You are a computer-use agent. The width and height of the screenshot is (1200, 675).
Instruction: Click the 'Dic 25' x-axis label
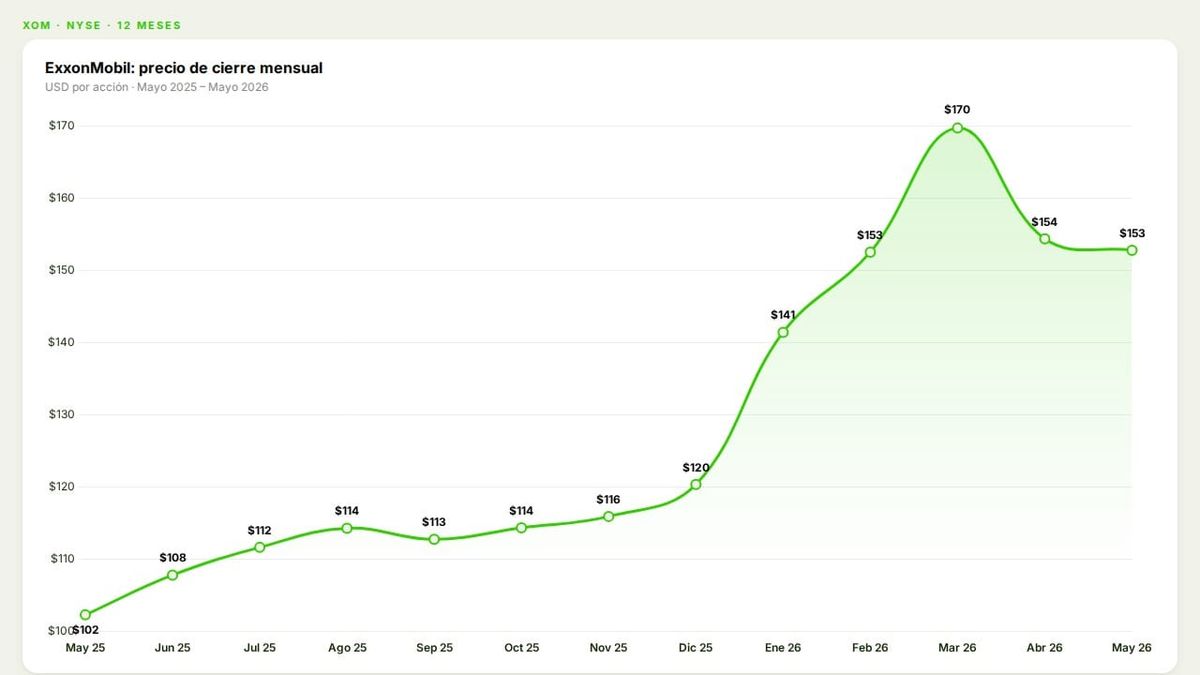point(696,648)
